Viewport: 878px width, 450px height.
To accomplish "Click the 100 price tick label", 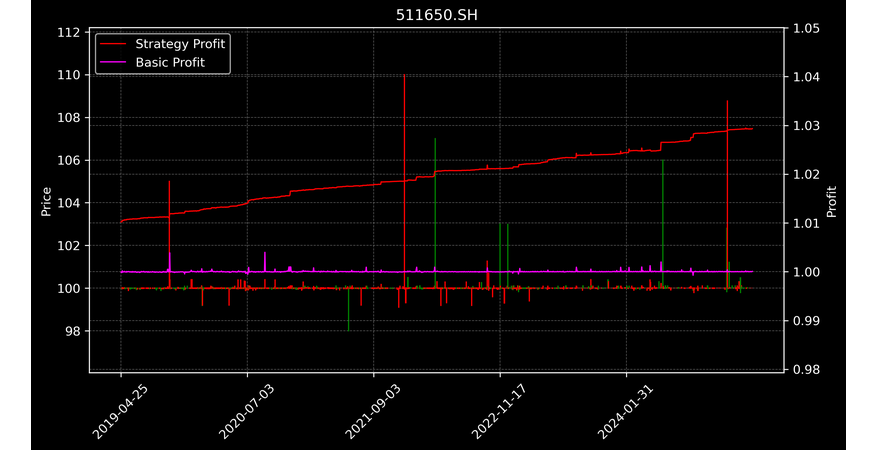I will pos(68,288).
